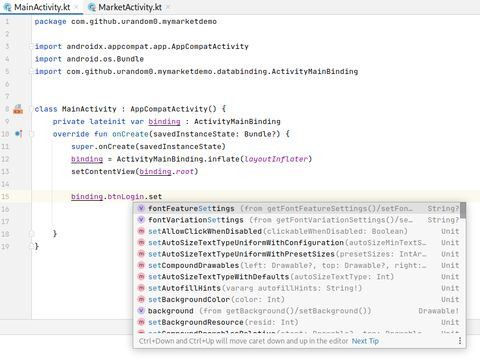Screen dimensions: 480x360
Task: Click the binding variable declaration on line 9
Action: pyautogui.click(x=164, y=122)
